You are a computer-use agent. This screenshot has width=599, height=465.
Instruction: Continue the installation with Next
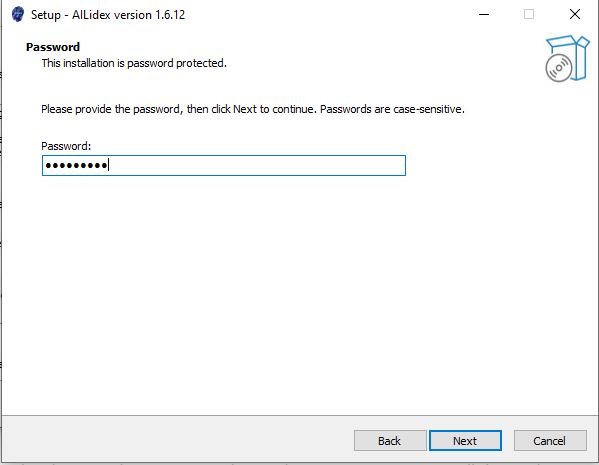(465, 441)
